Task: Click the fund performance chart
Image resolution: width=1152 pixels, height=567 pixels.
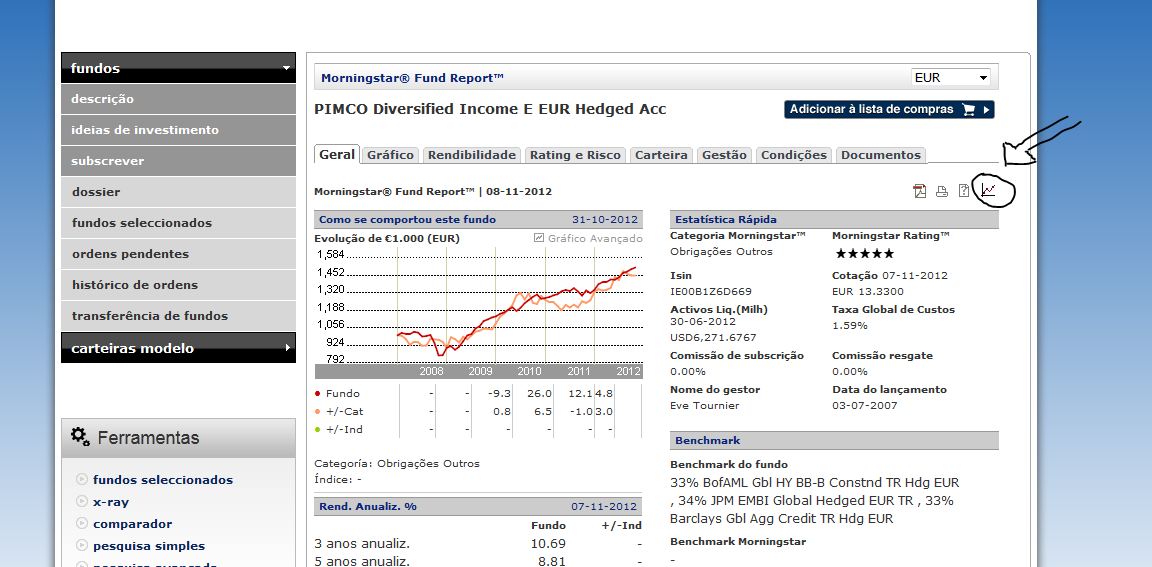Action: coord(478,312)
